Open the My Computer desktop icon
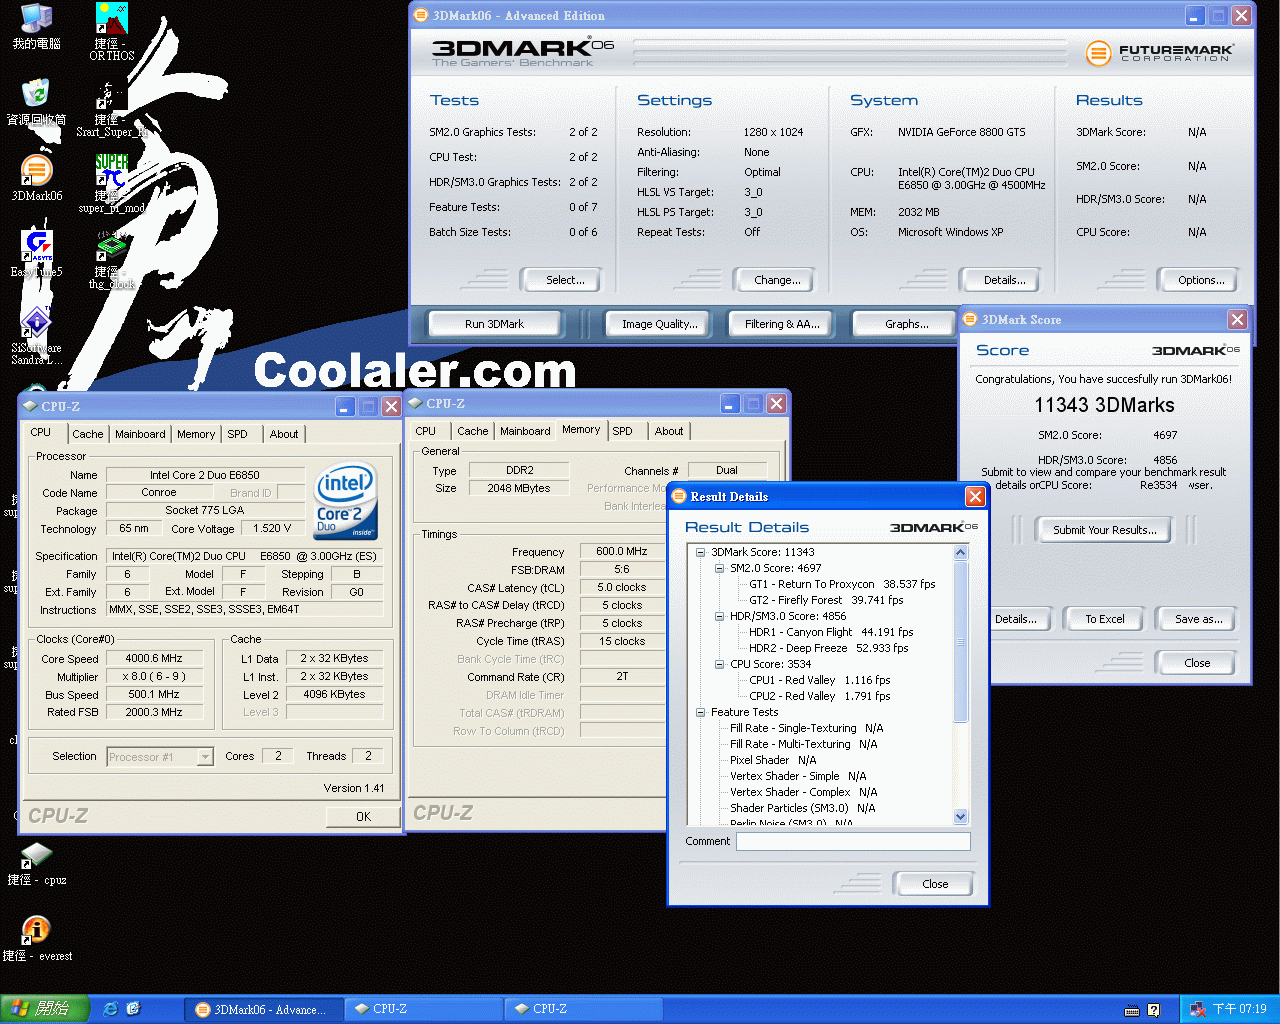Image resolution: width=1280 pixels, height=1024 pixels. pos(36,26)
